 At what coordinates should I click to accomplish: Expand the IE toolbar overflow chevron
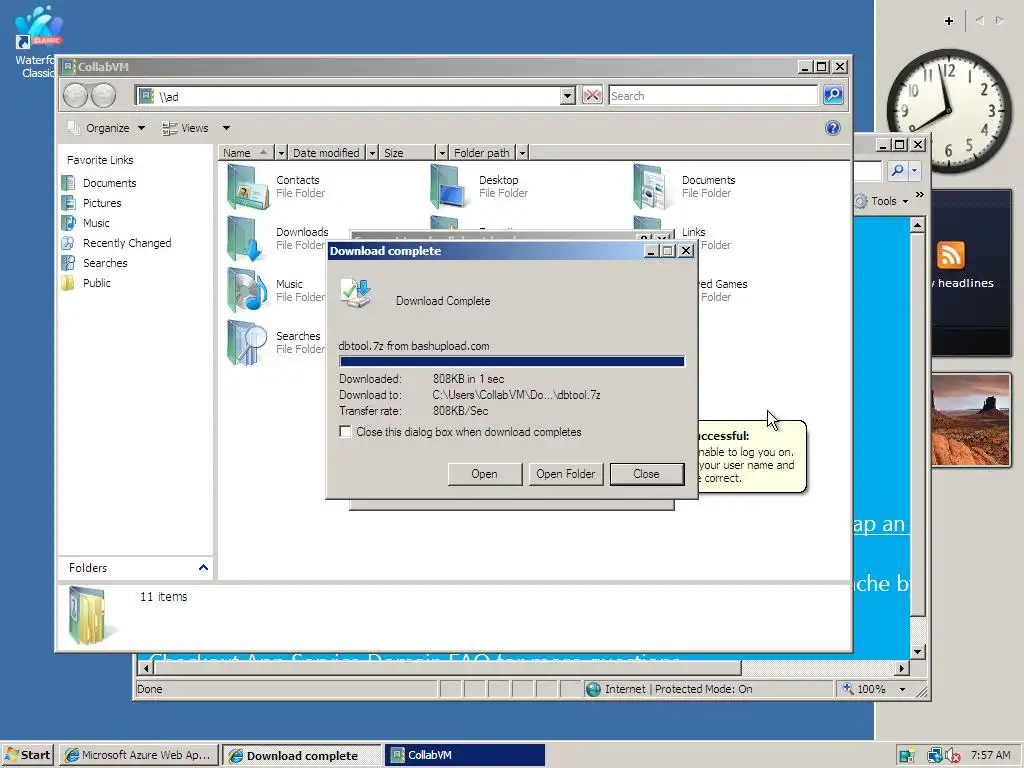(920, 195)
